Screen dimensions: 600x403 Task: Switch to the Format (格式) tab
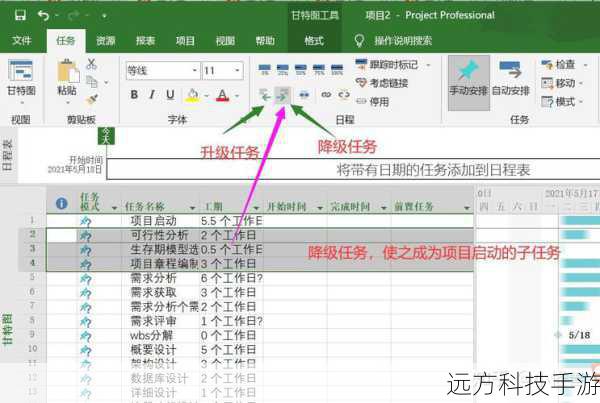click(x=314, y=41)
